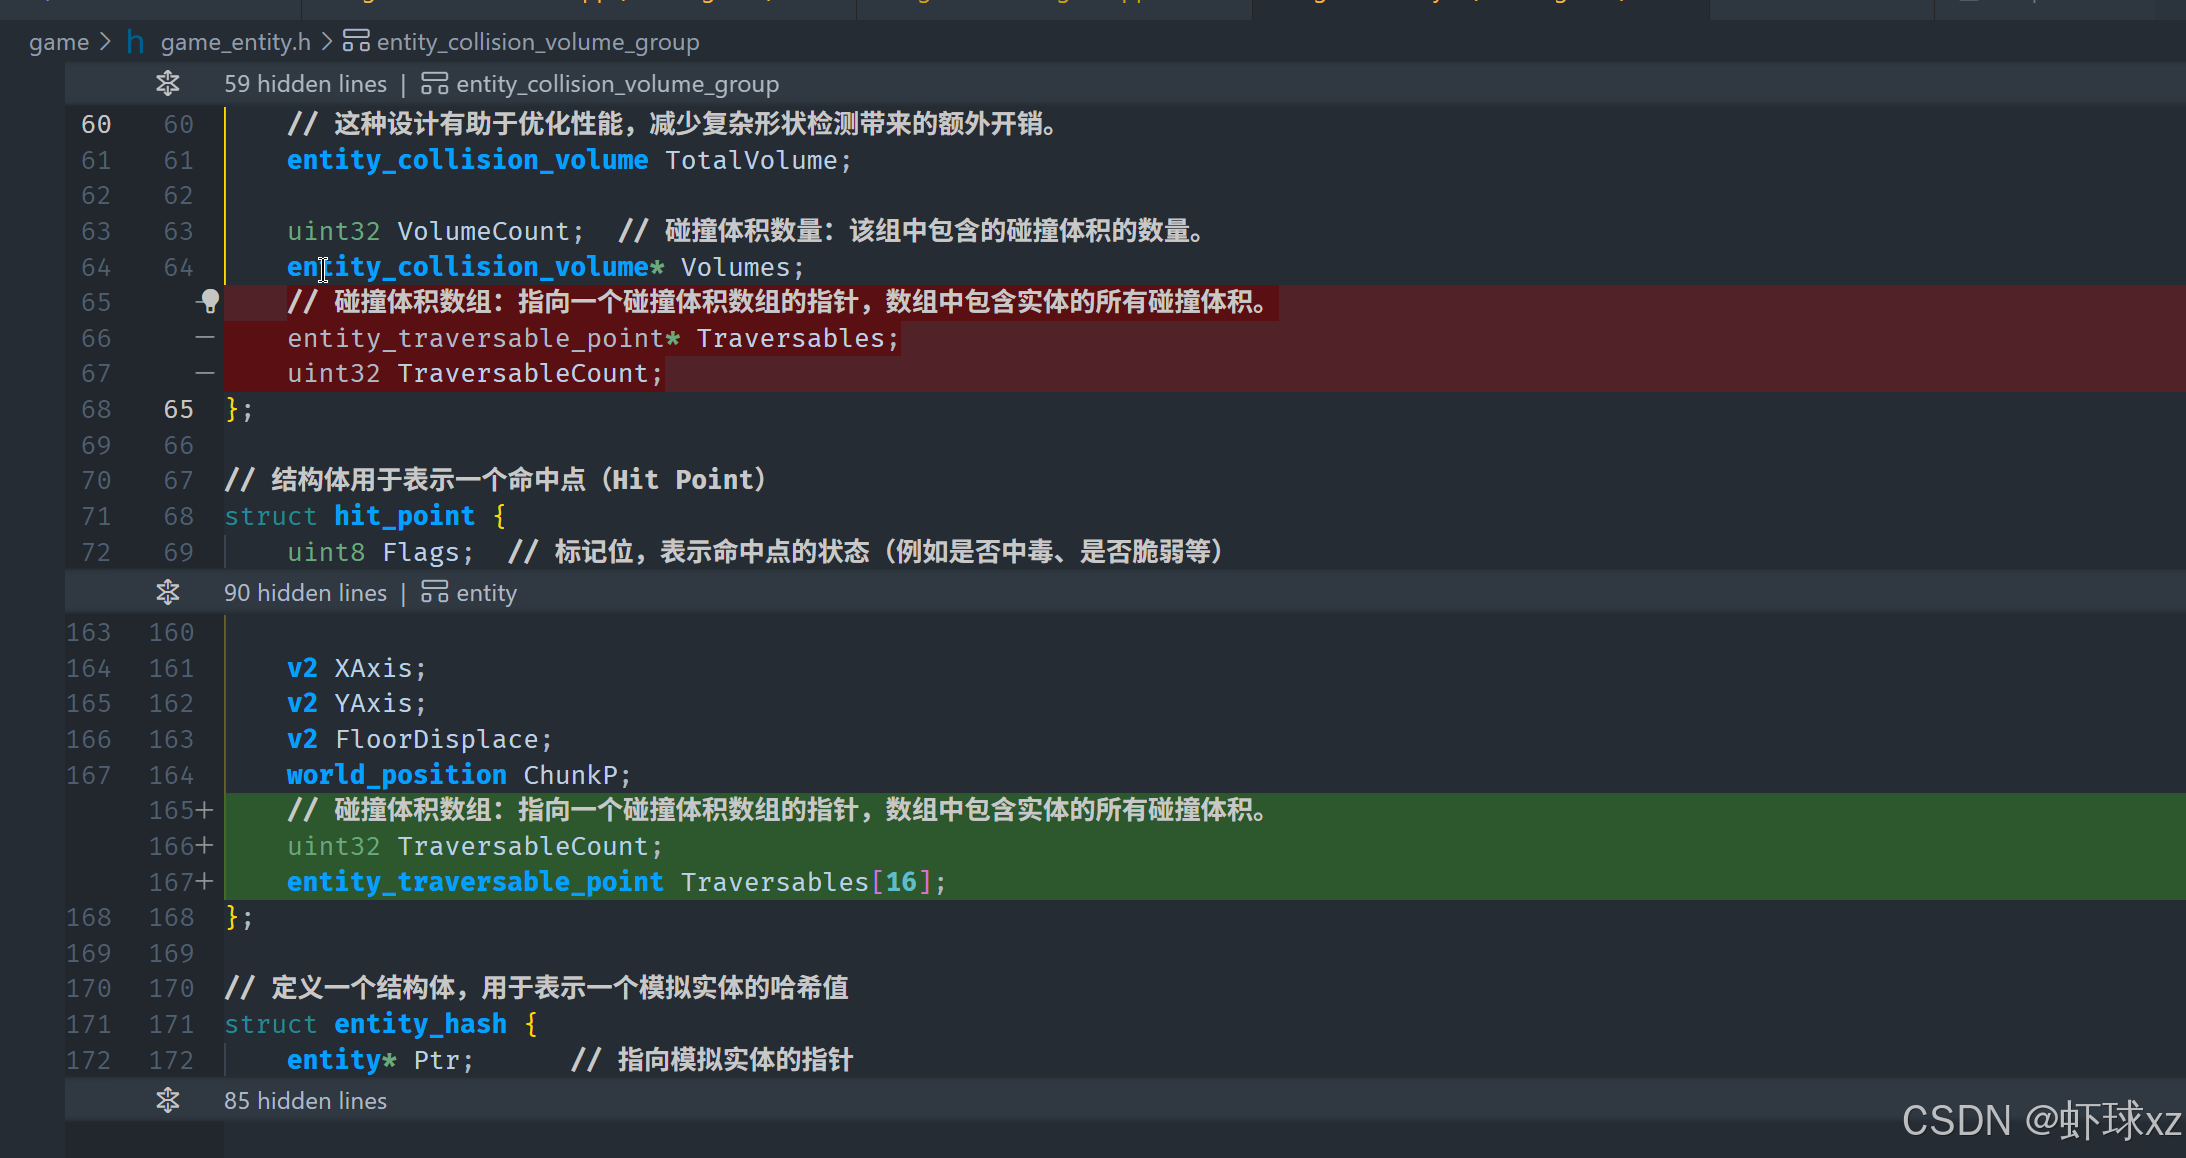Click the h file icon in breadcrumbs
2186x1158 pixels.
[135, 42]
